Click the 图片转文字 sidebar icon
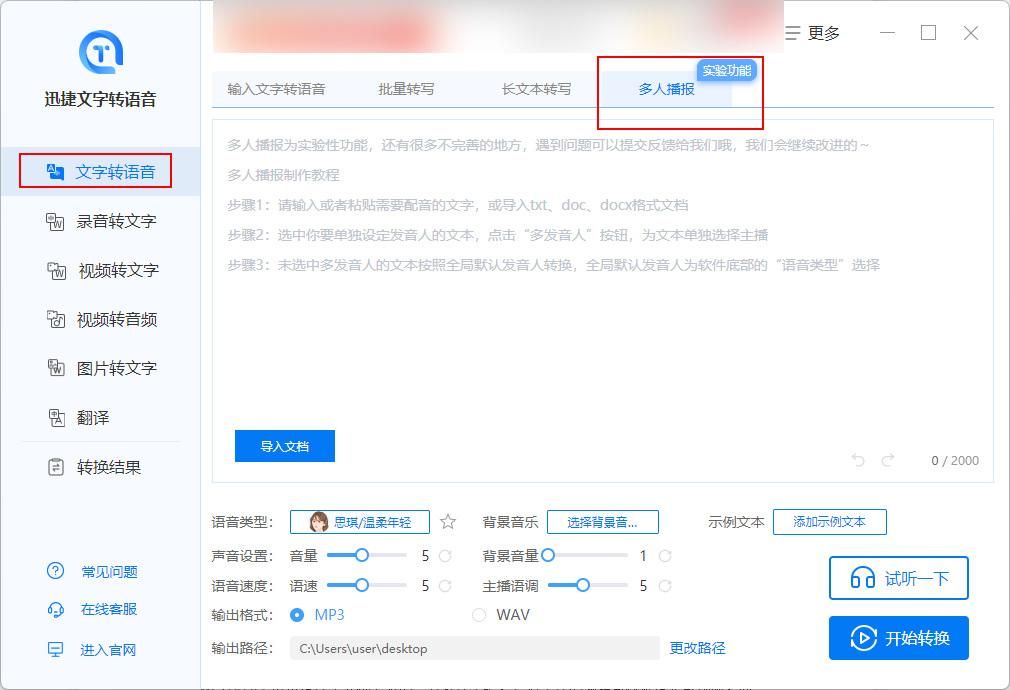The image size is (1010, 690). [x=56, y=369]
